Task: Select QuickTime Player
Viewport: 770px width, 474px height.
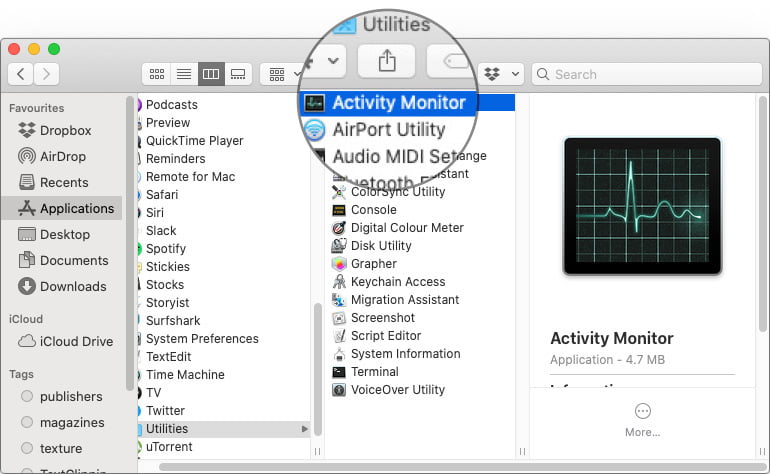Action: tap(194, 141)
